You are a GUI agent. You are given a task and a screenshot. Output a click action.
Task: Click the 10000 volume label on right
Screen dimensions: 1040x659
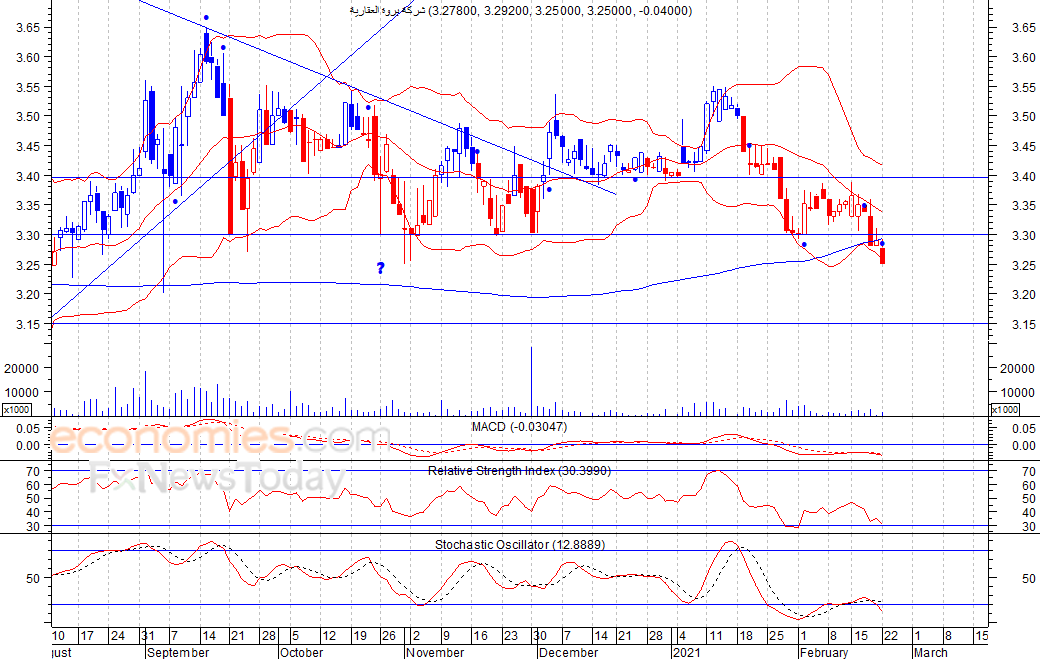[1017, 392]
